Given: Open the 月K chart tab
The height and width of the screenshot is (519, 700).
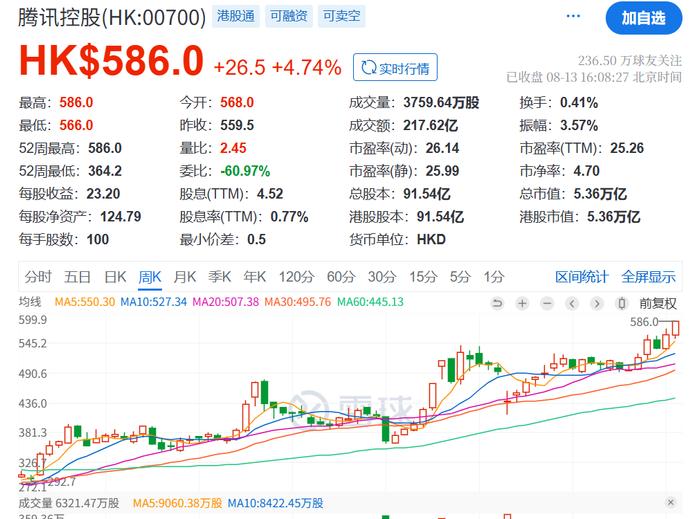Looking at the screenshot, I should pos(185,277).
